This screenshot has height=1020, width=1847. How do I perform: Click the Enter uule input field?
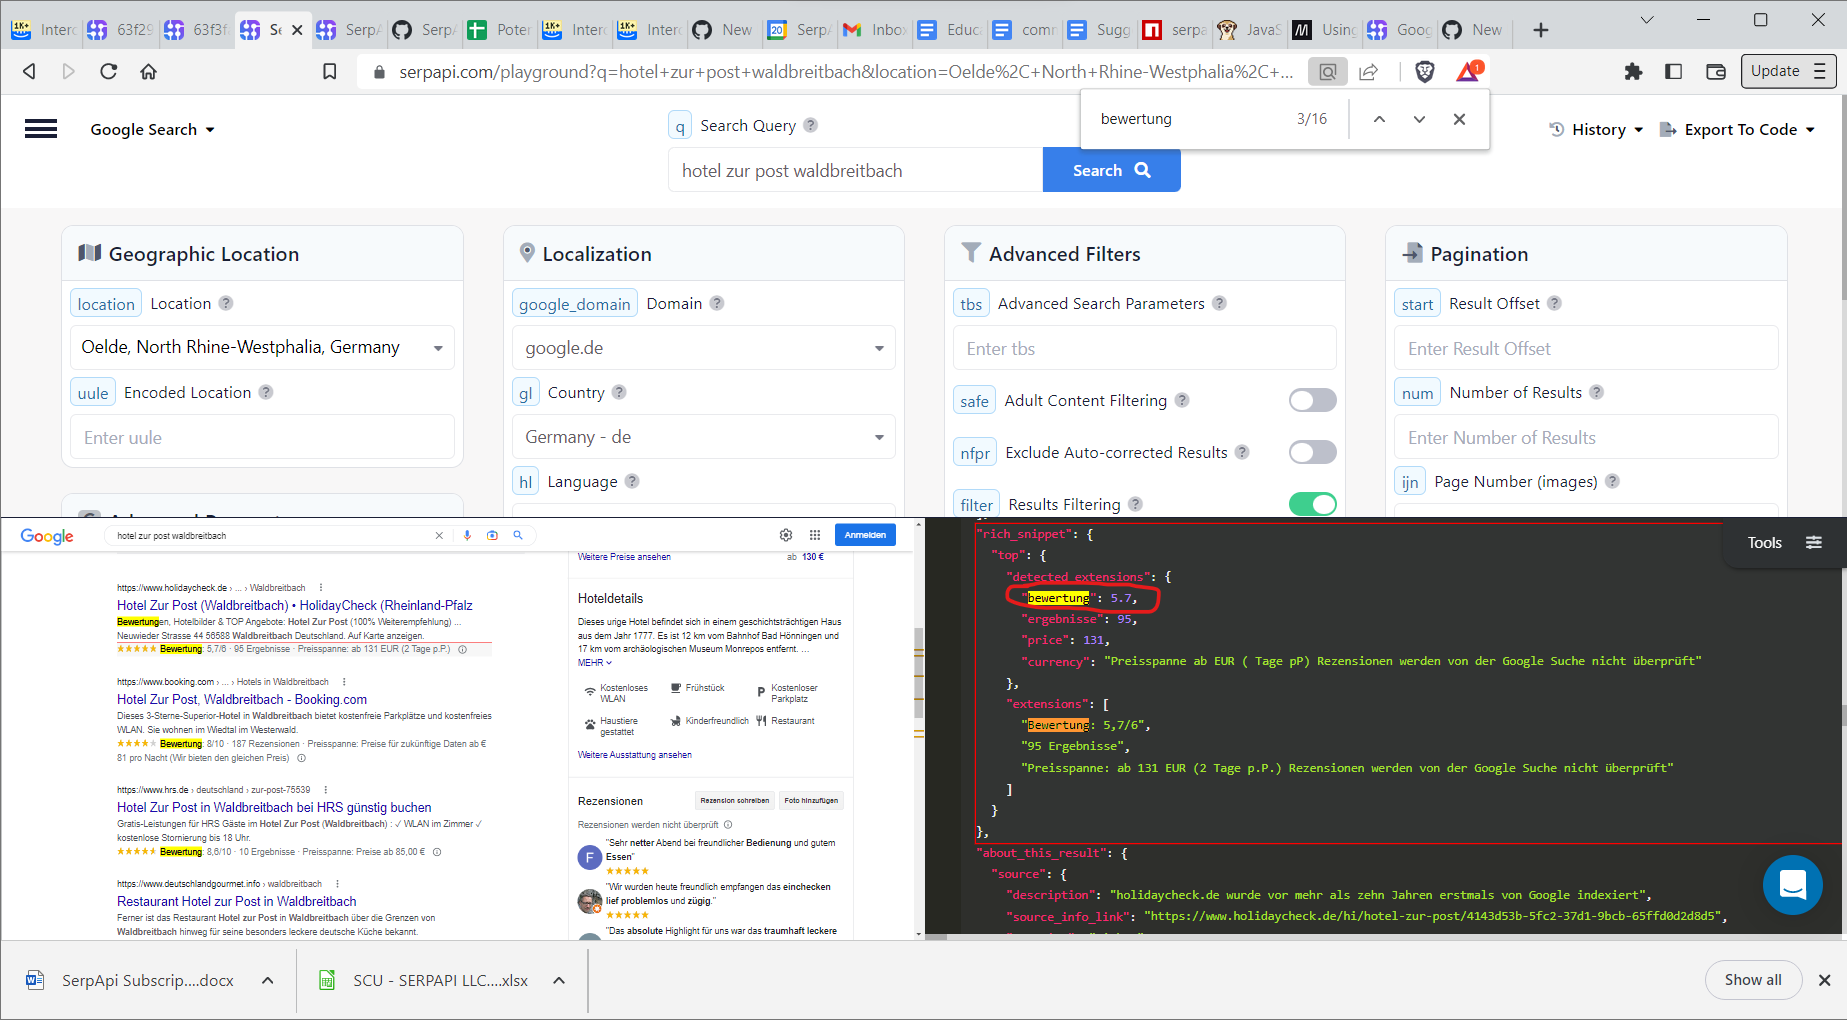pyautogui.click(x=262, y=437)
